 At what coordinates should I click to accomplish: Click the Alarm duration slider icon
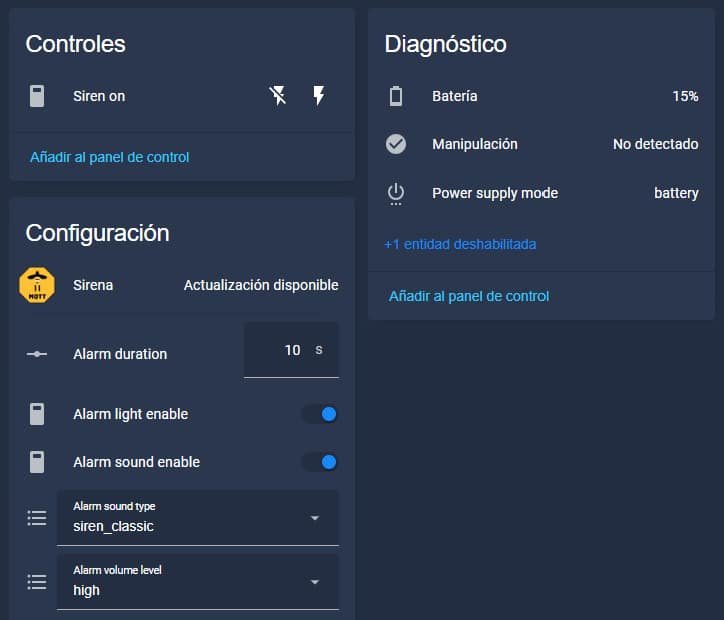pyautogui.click(x=37, y=354)
